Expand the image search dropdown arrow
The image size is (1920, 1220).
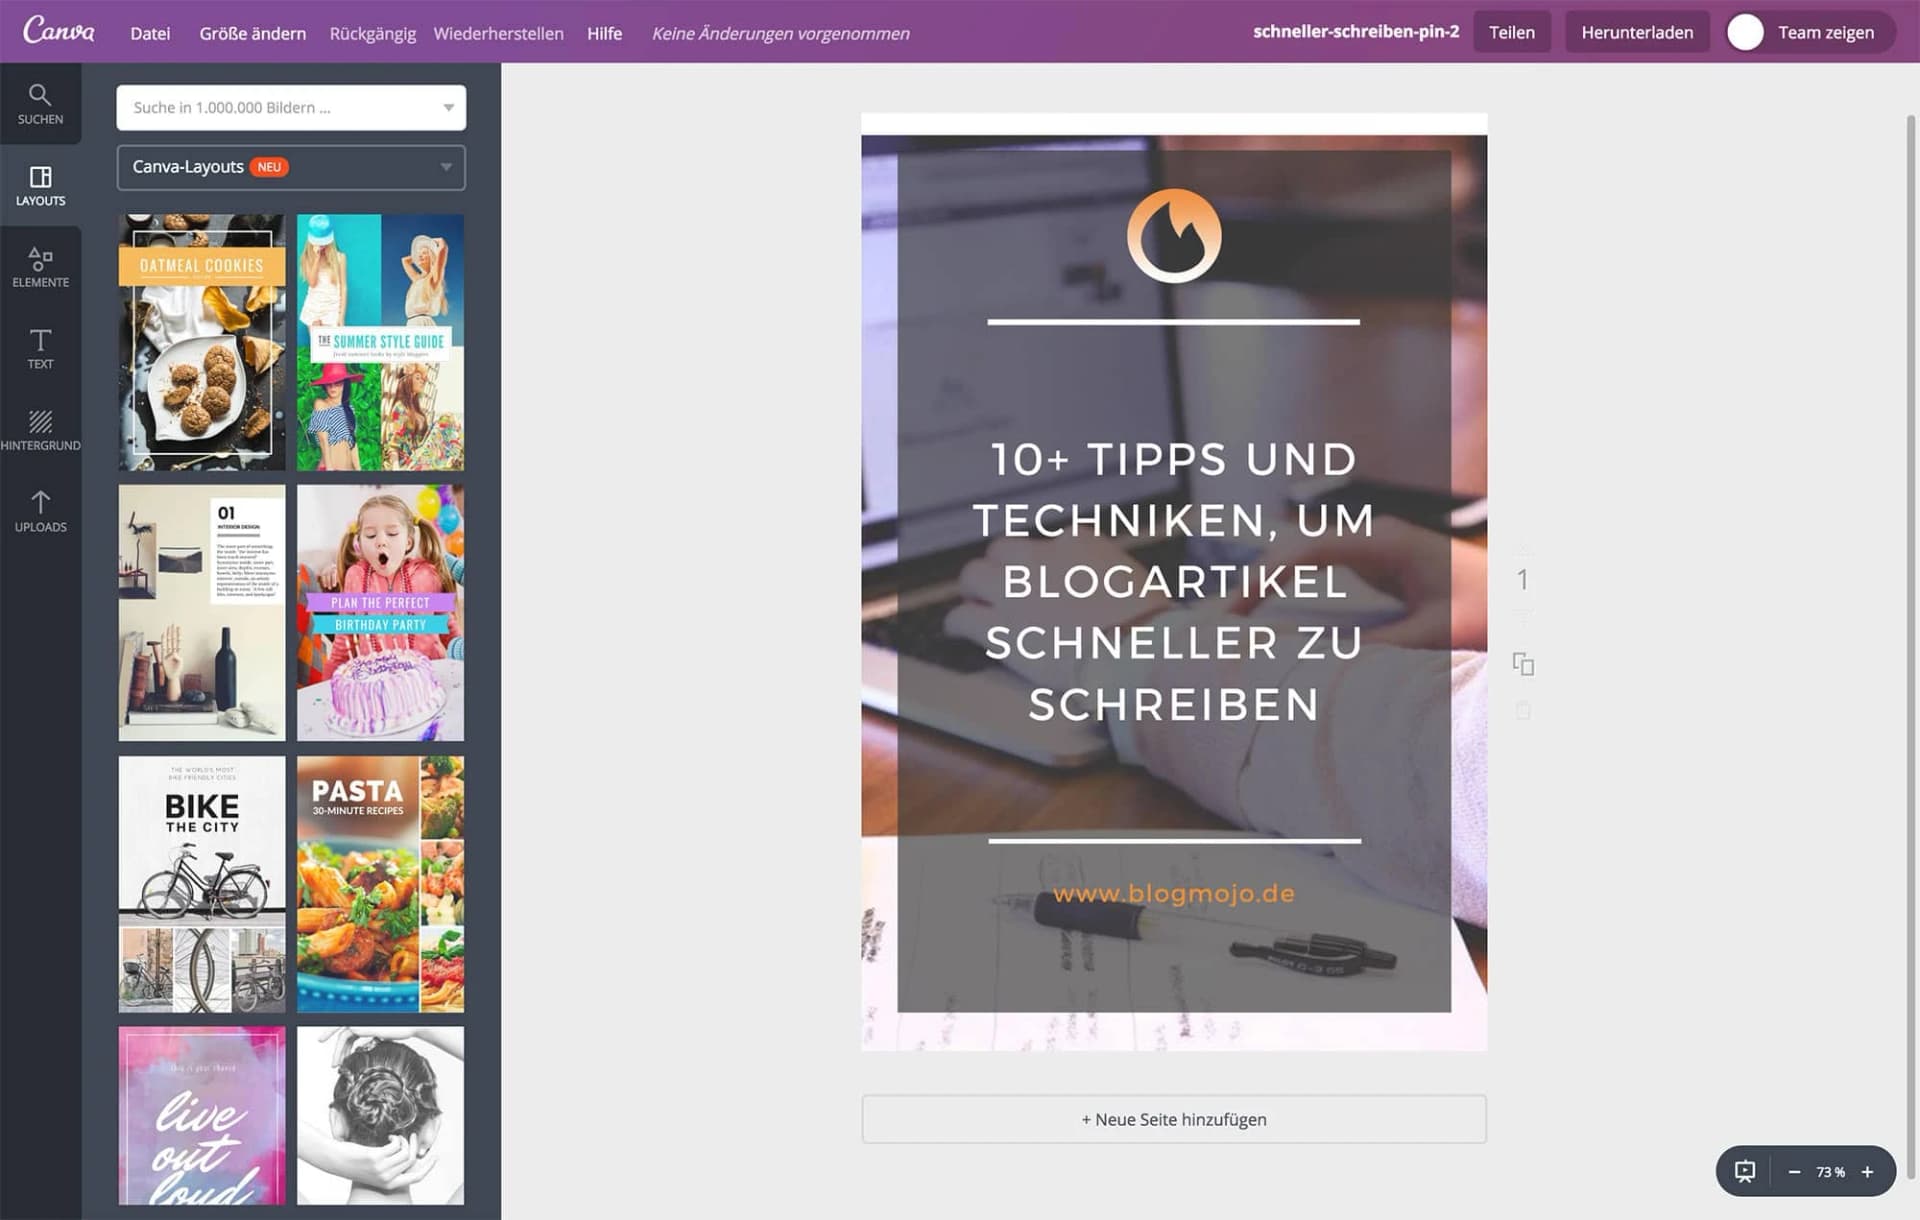(446, 107)
